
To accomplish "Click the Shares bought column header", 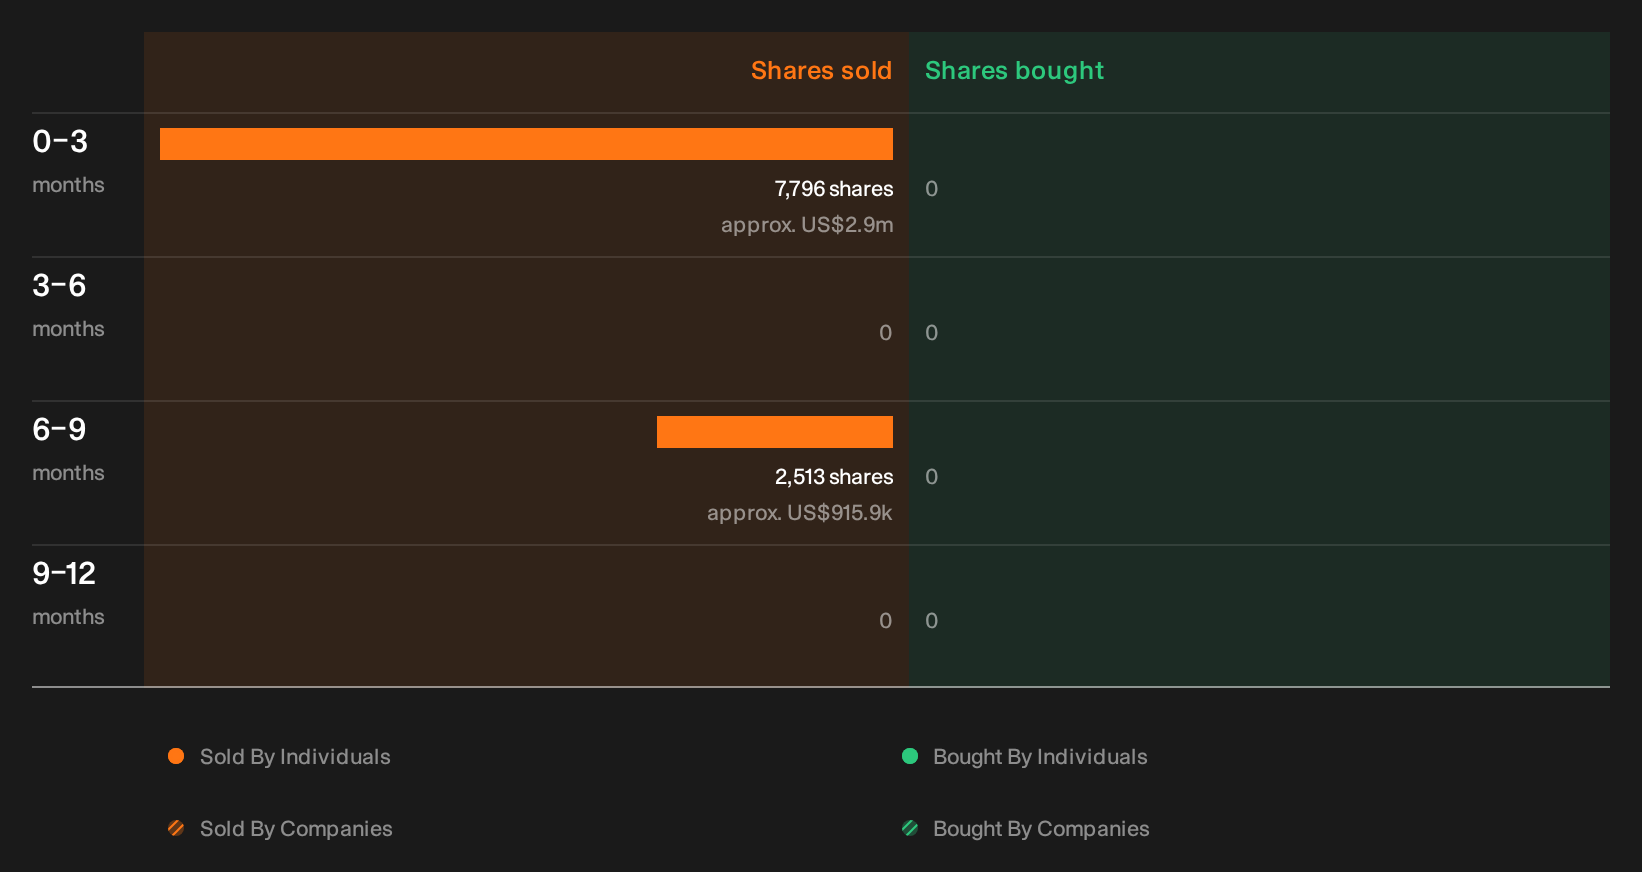I will [x=1014, y=71].
